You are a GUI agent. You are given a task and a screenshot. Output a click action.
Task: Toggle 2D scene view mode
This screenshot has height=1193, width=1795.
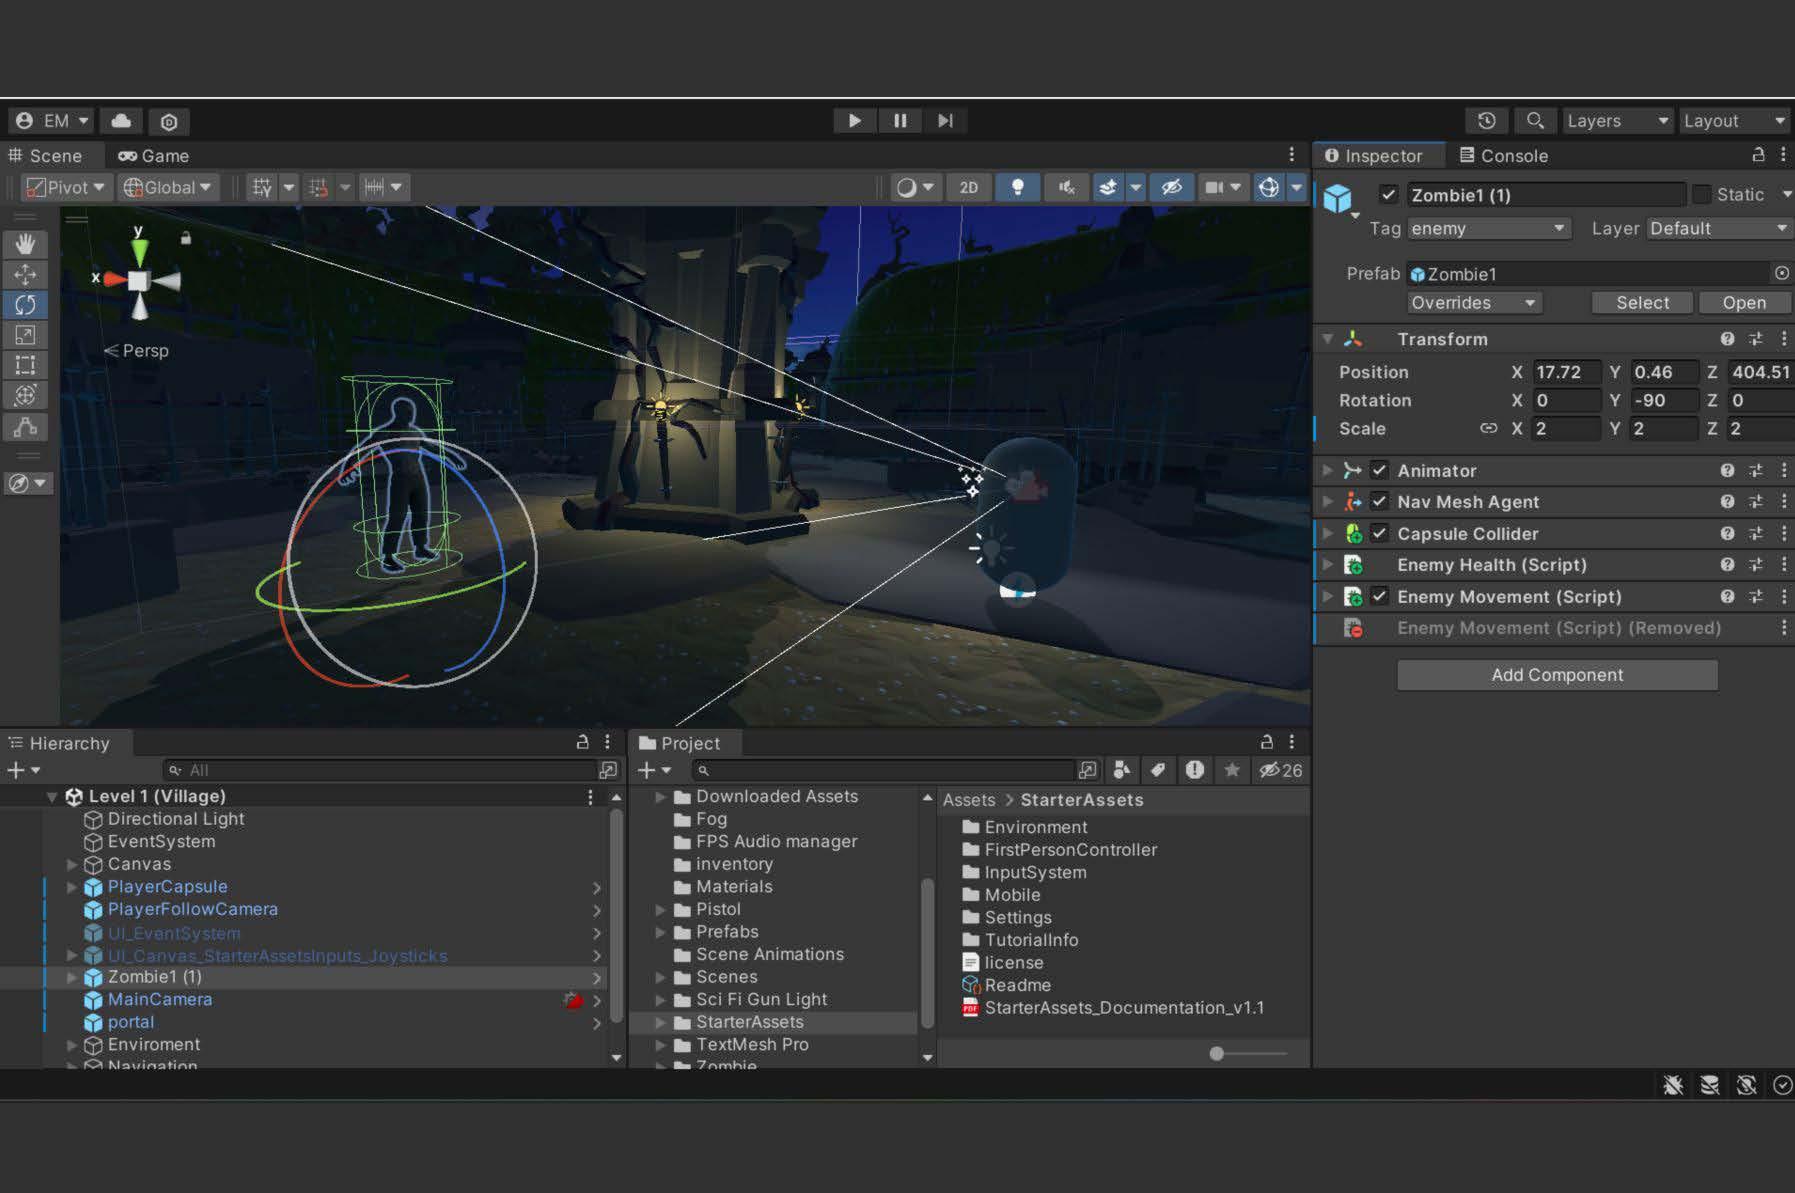coord(968,187)
